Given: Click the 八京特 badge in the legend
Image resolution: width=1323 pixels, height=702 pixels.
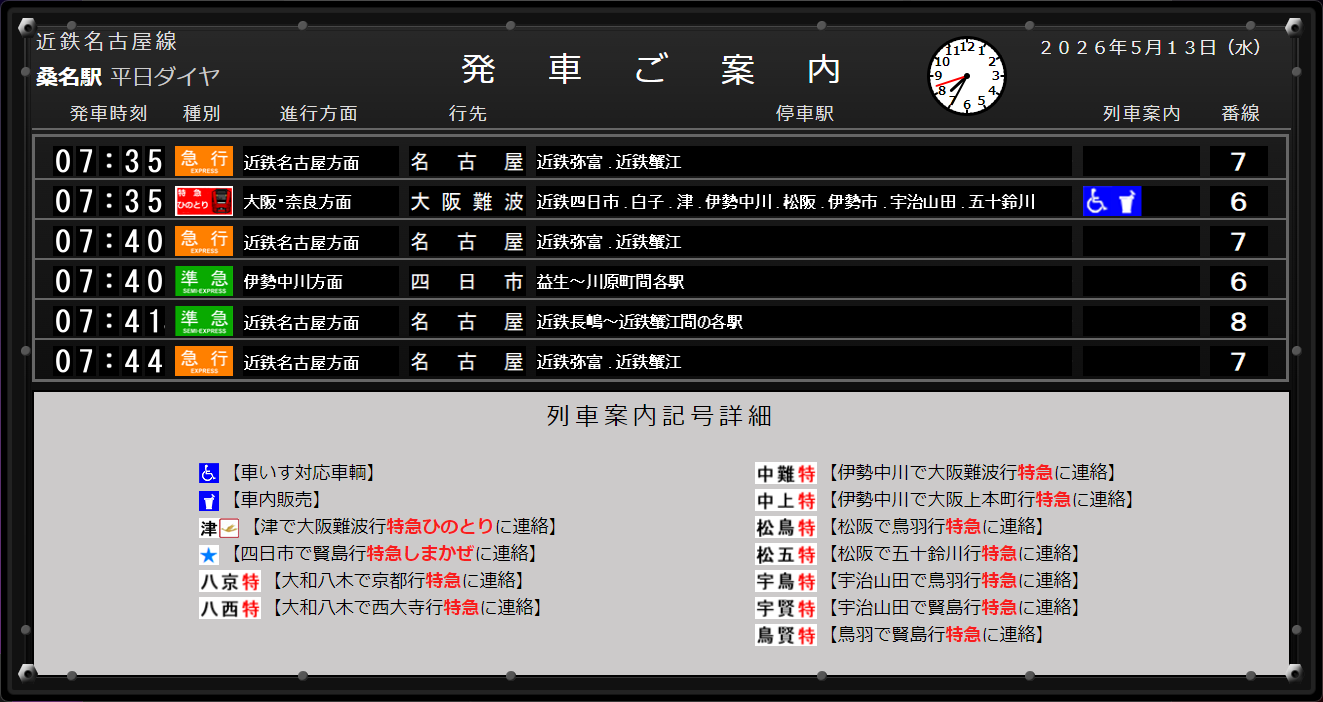Looking at the screenshot, I should (230, 581).
